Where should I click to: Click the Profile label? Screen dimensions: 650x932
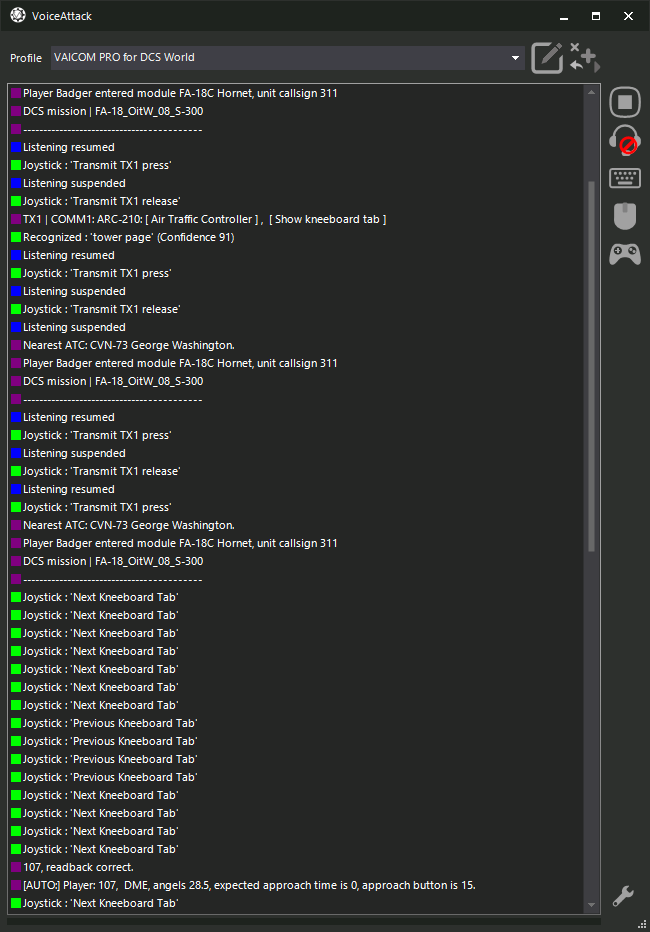[x=26, y=58]
